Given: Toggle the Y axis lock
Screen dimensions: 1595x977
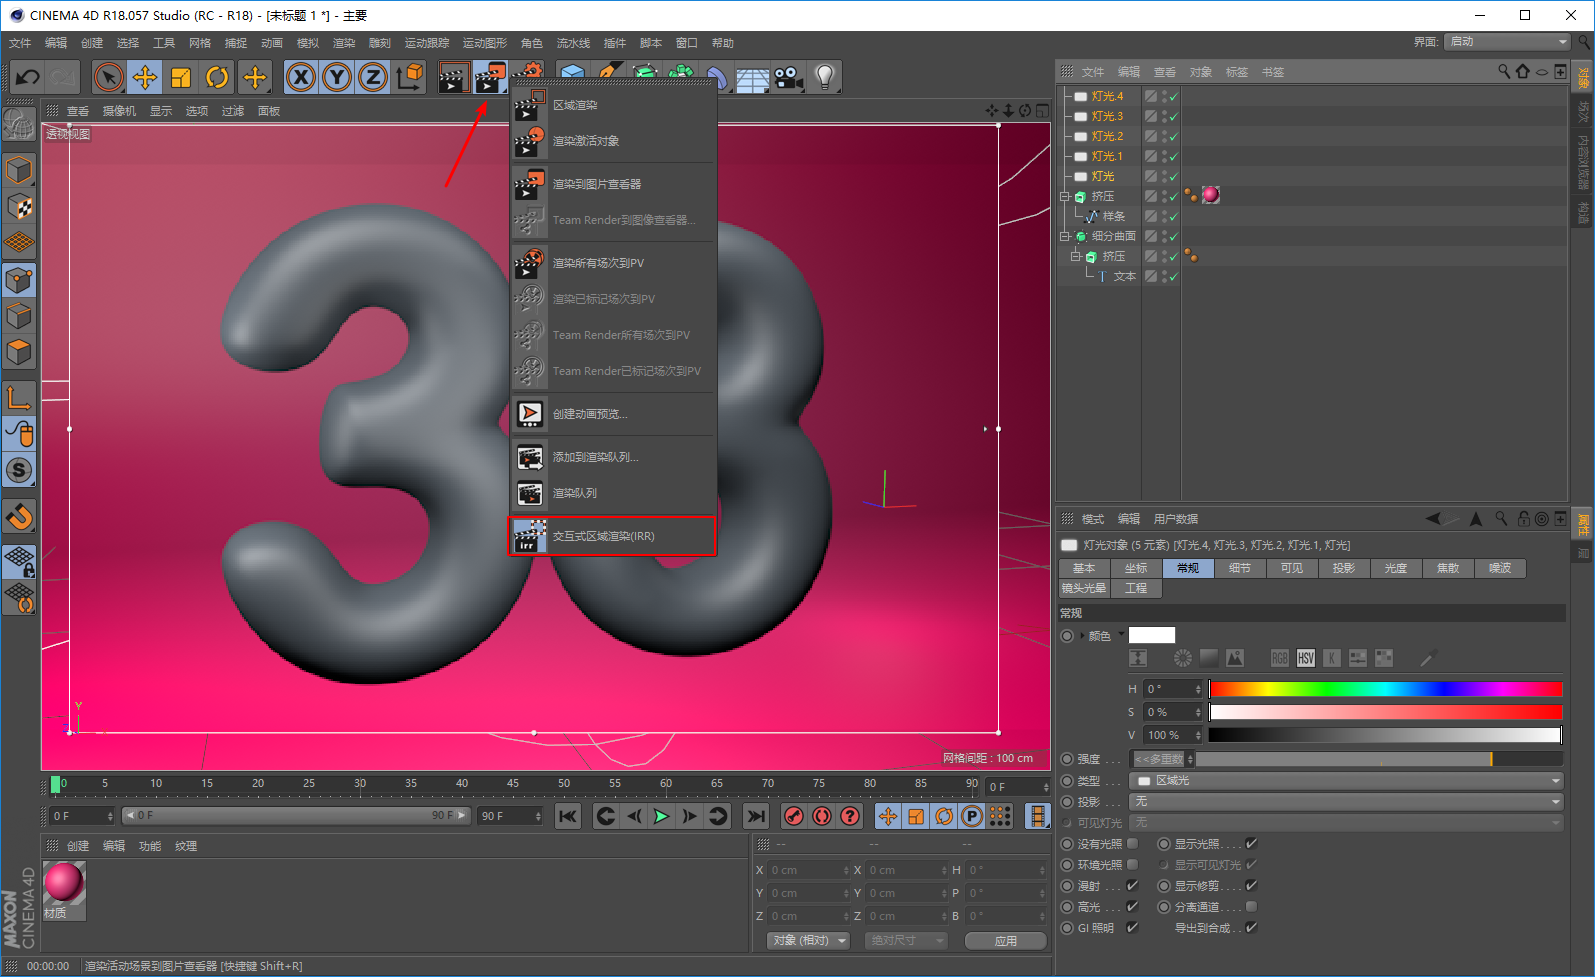Looking at the screenshot, I should tap(337, 77).
